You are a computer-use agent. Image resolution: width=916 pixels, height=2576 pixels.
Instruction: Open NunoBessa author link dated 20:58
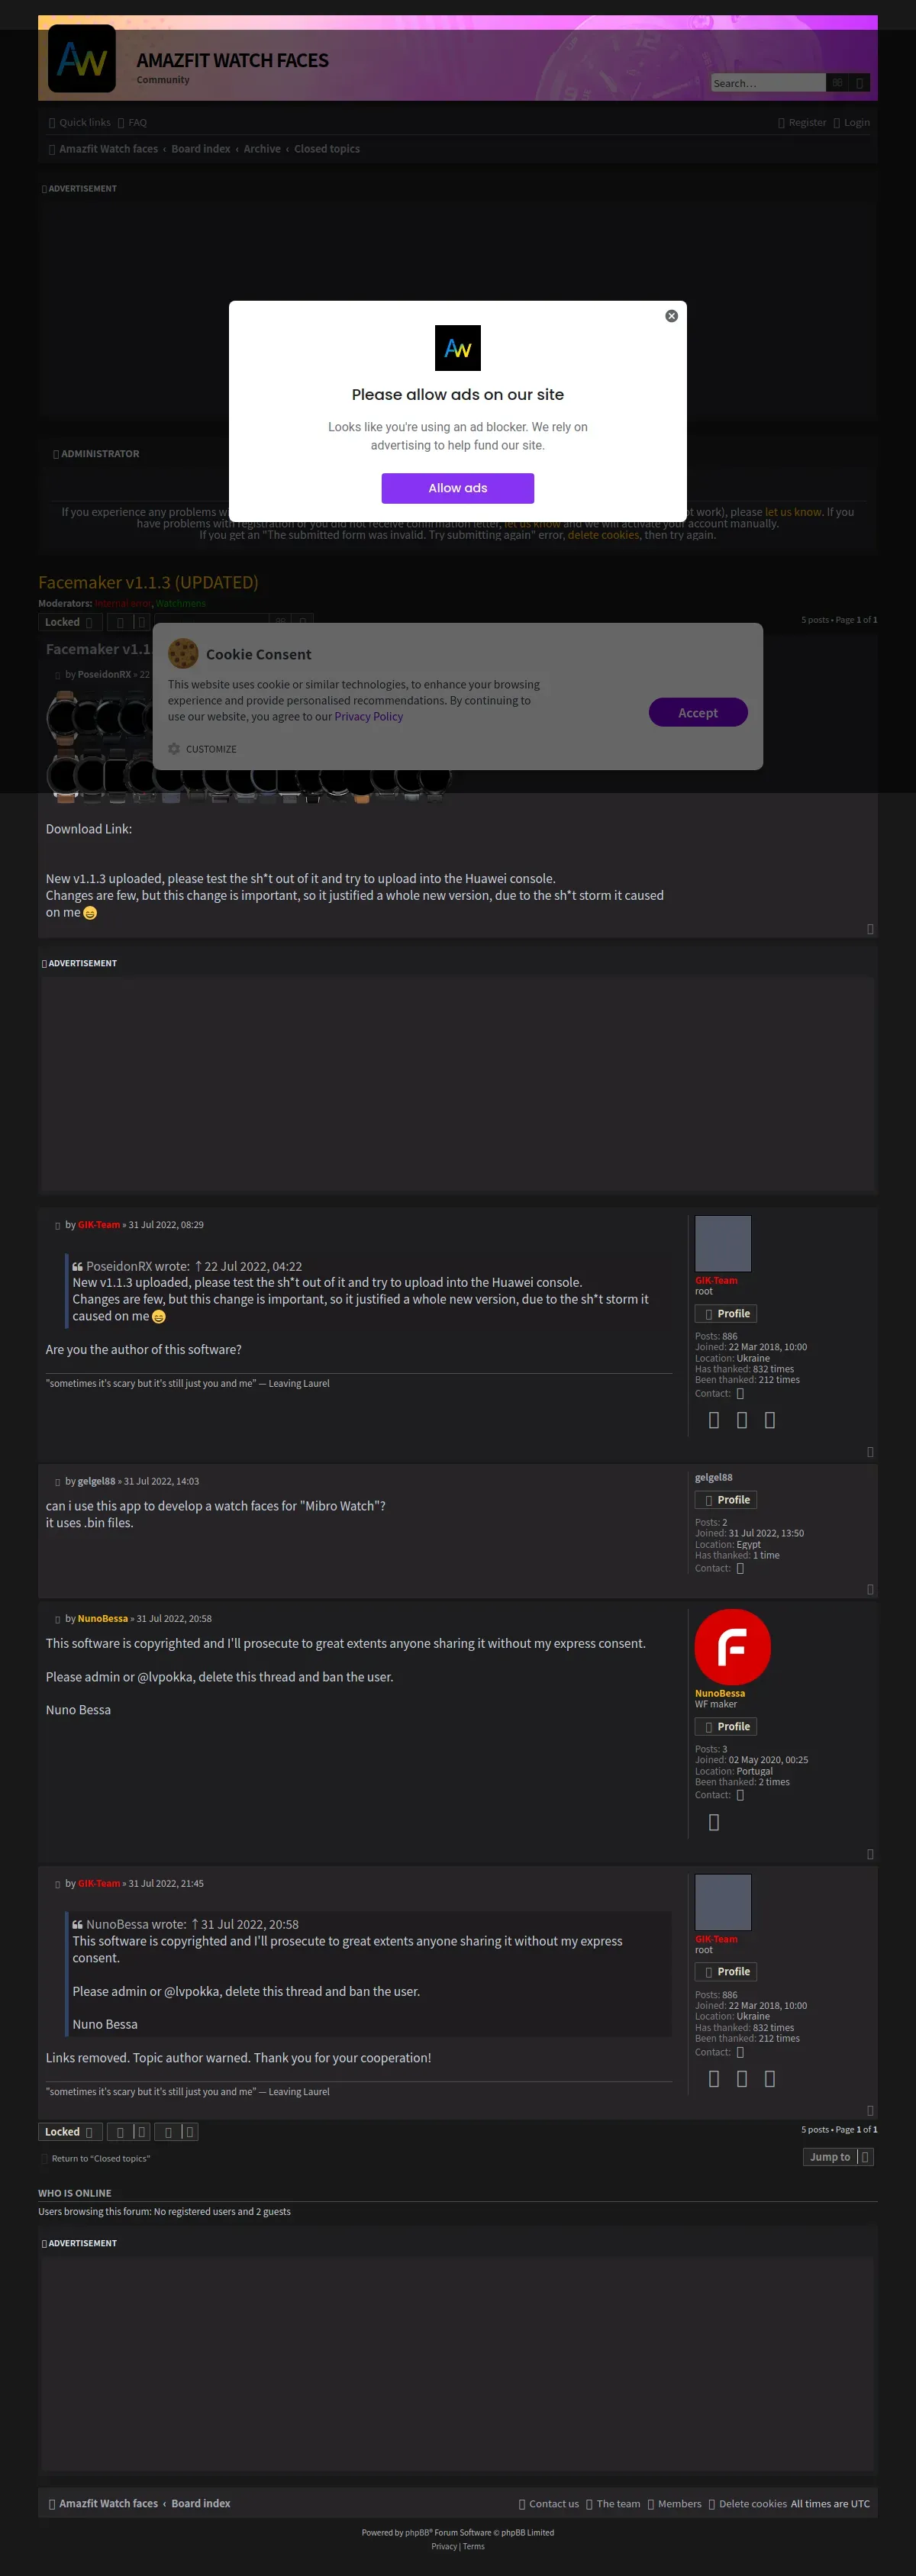click(103, 1619)
